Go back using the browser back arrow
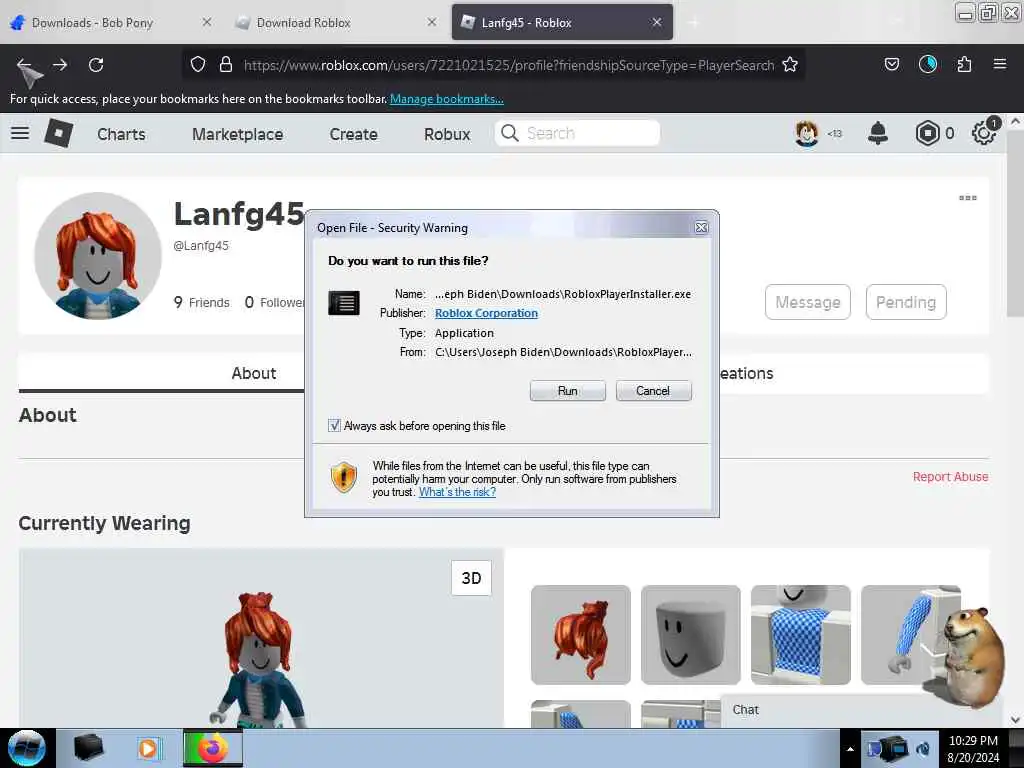This screenshot has width=1024, height=768. click(x=24, y=65)
